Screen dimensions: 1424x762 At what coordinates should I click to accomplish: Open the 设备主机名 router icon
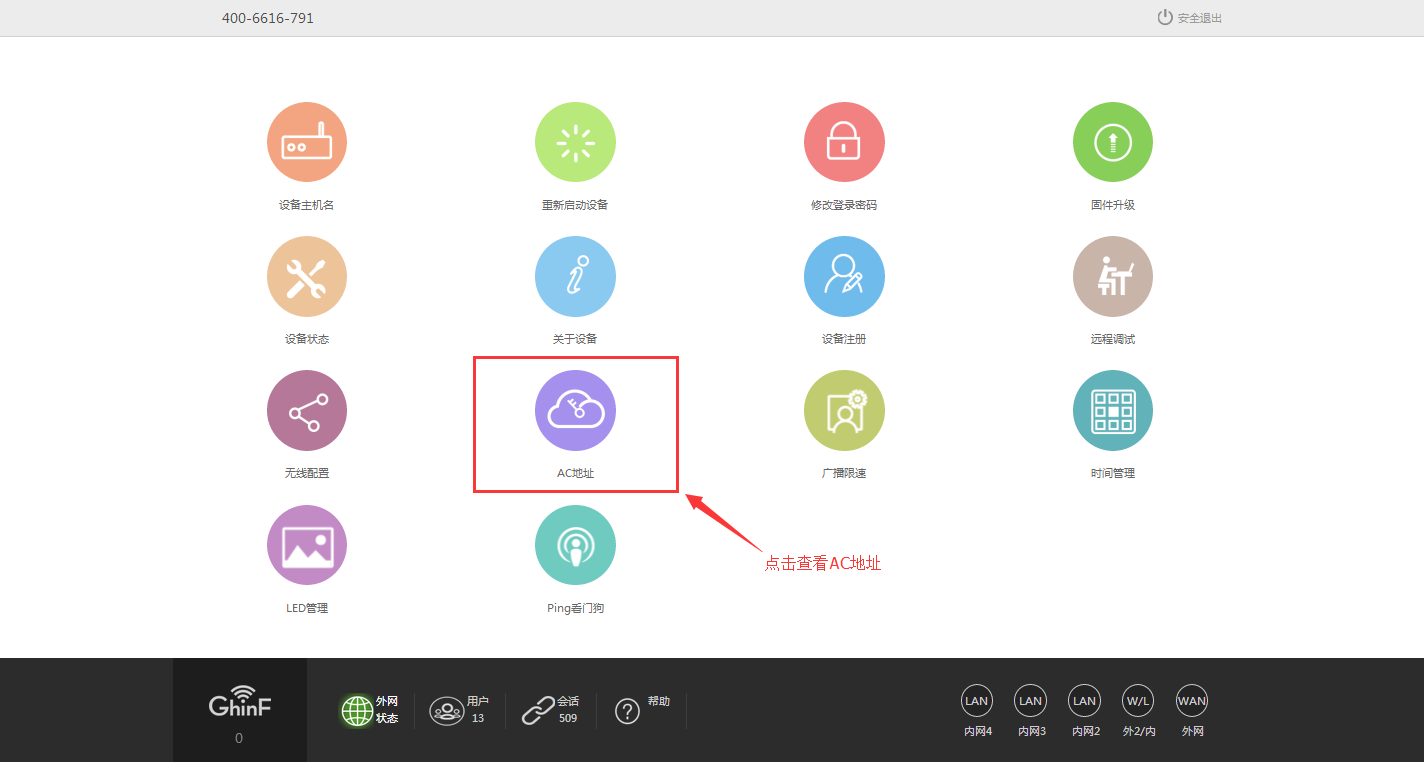[x=306, y=143]
